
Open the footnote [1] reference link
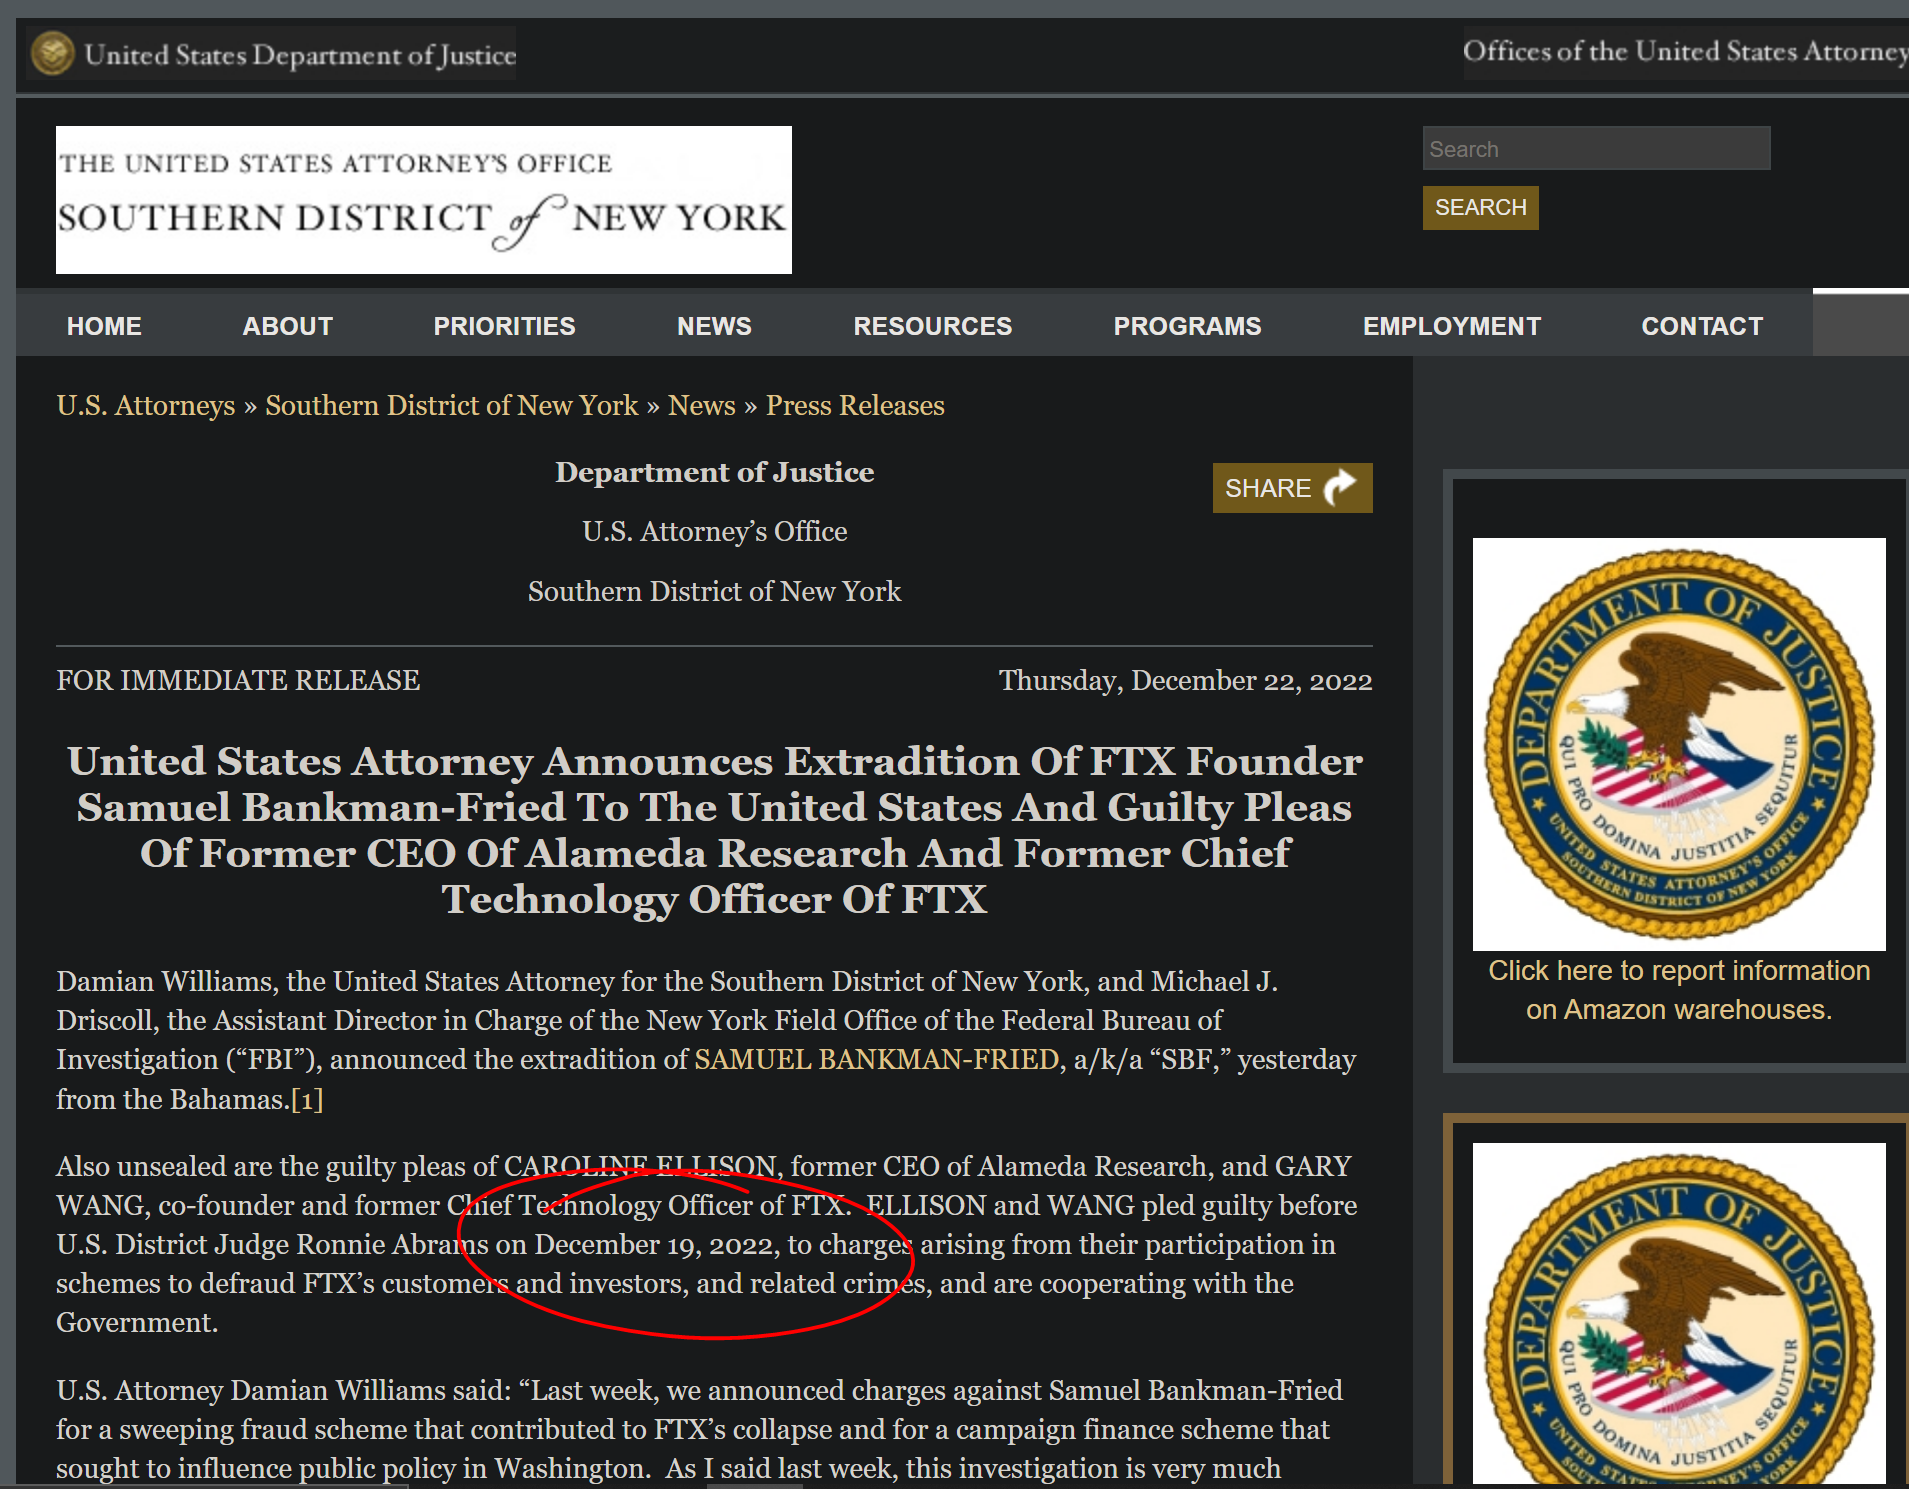pos(306,1099)
